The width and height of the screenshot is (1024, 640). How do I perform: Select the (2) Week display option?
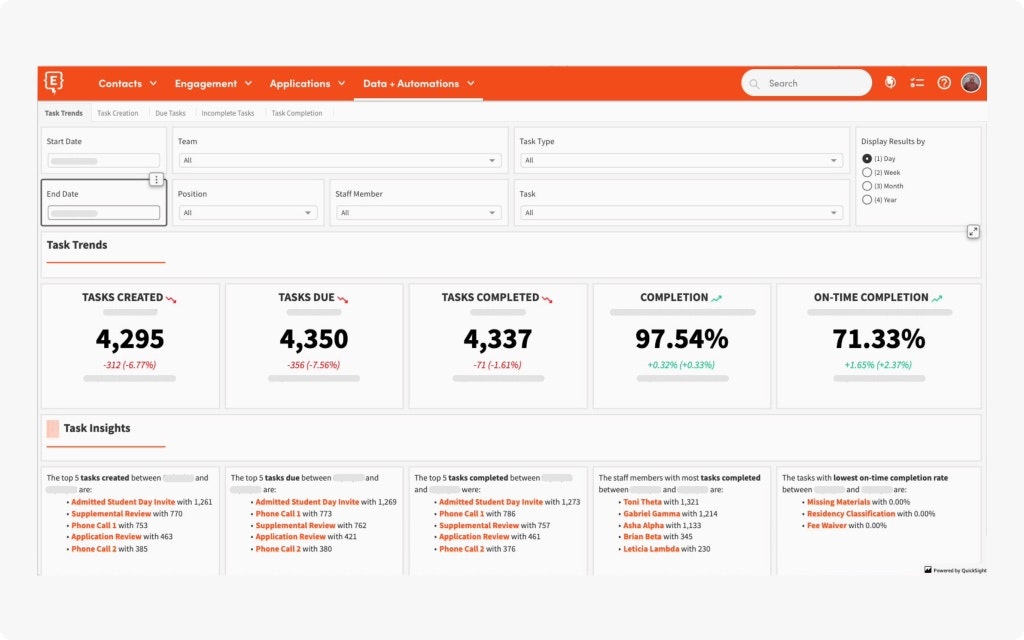[867, 172]
